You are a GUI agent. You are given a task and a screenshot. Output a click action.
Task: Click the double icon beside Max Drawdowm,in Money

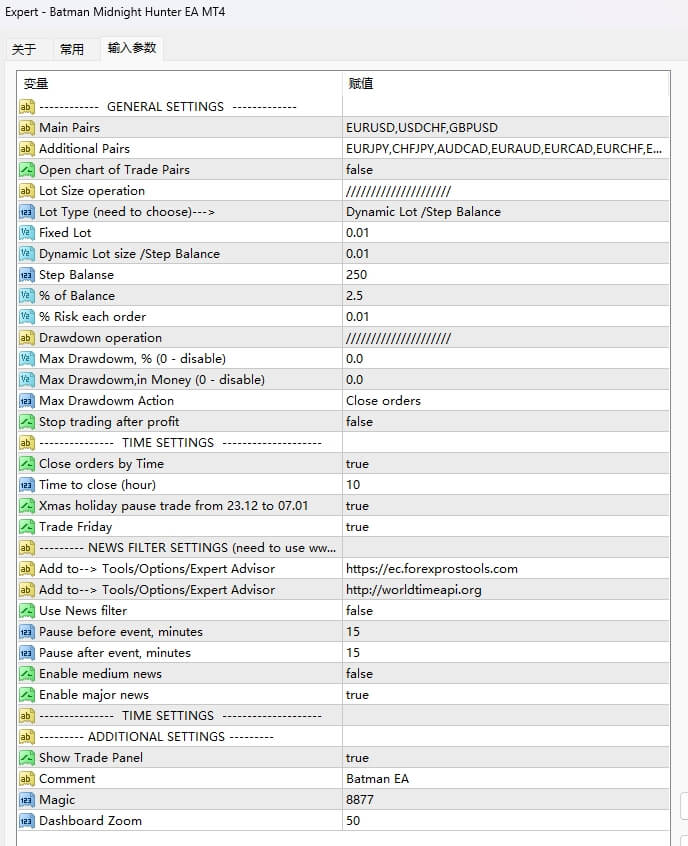click(26, 380)
